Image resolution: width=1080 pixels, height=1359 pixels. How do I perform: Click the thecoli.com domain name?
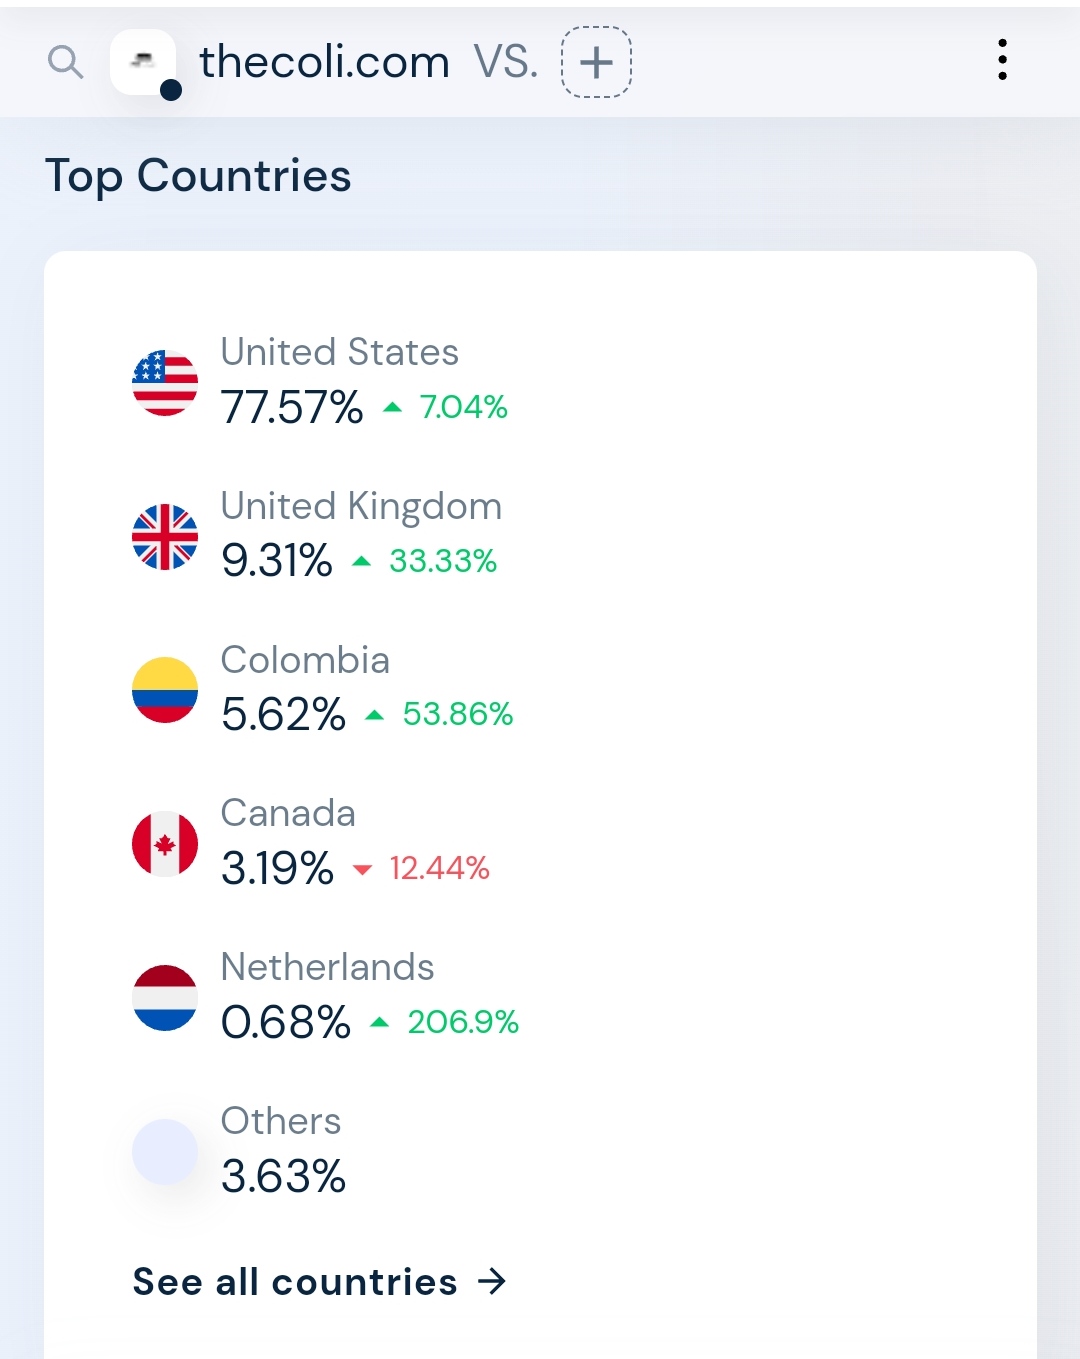324,62
